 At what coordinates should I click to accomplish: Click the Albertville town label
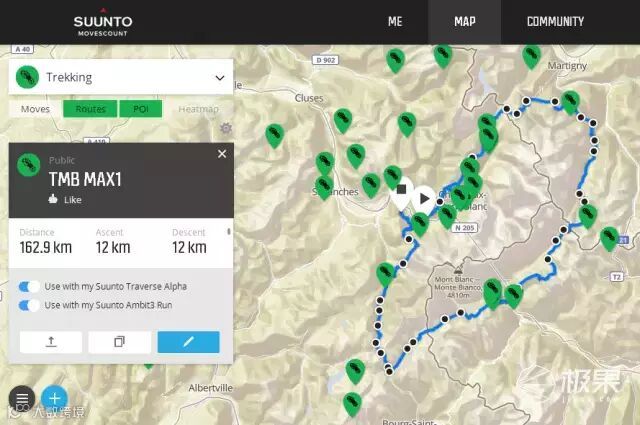[211, 388]
